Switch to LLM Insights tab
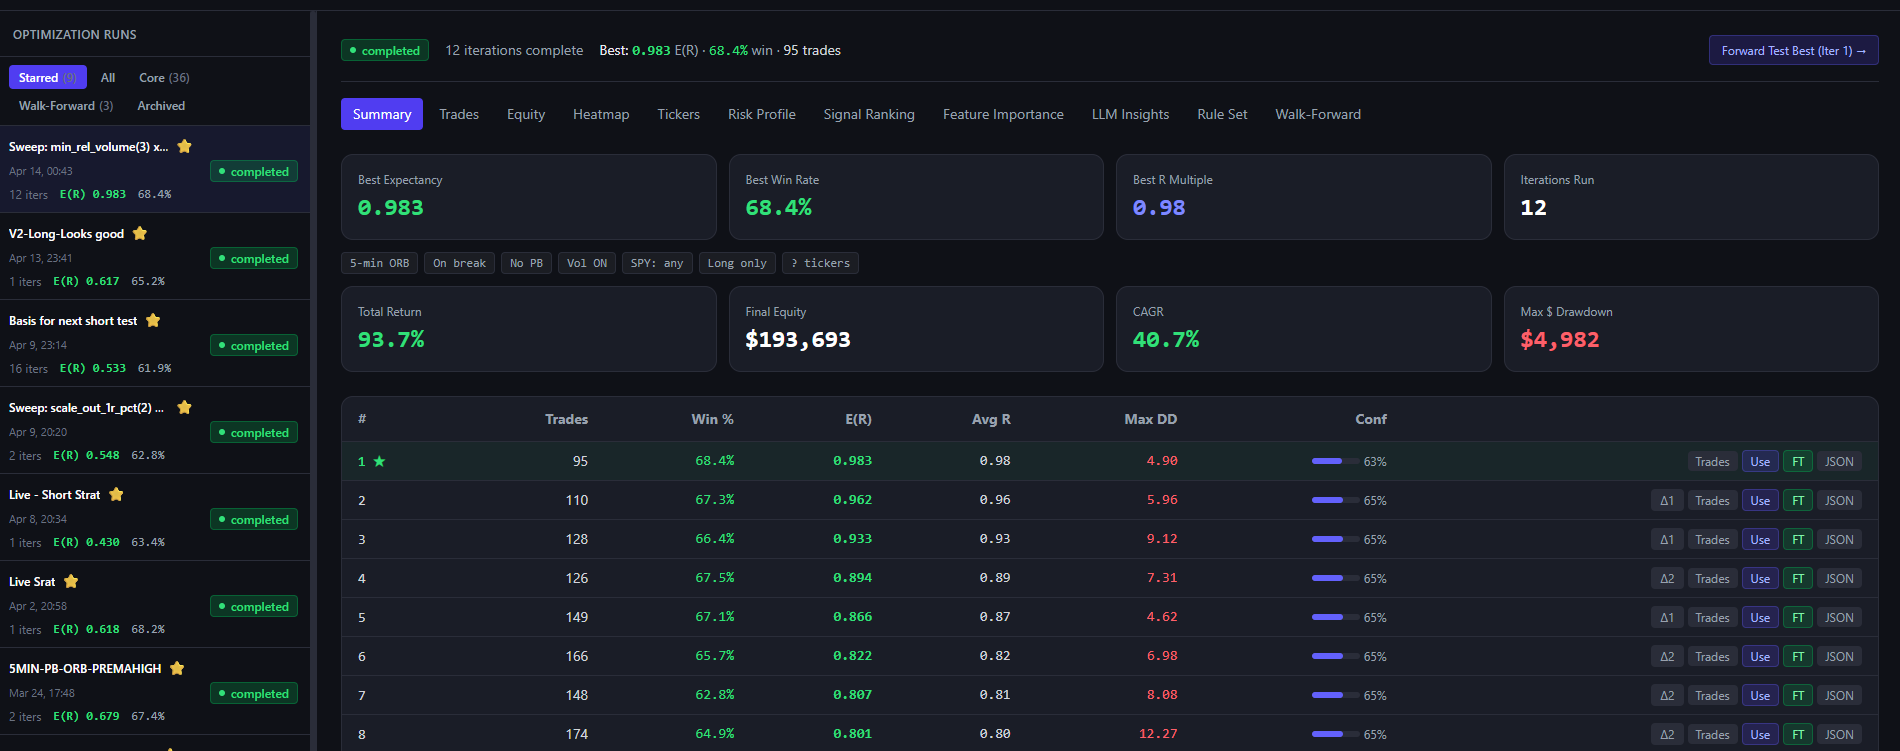The image size is (1900, 751). pyautogui.click(x=1130, y=114)
